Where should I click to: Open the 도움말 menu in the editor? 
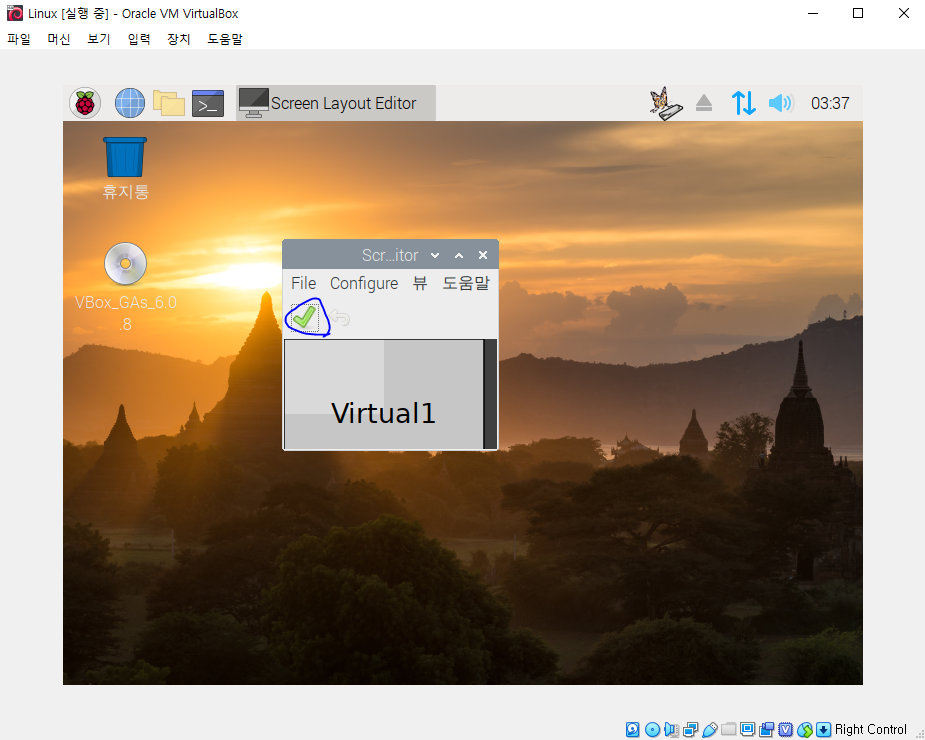(x=466, y=283)
